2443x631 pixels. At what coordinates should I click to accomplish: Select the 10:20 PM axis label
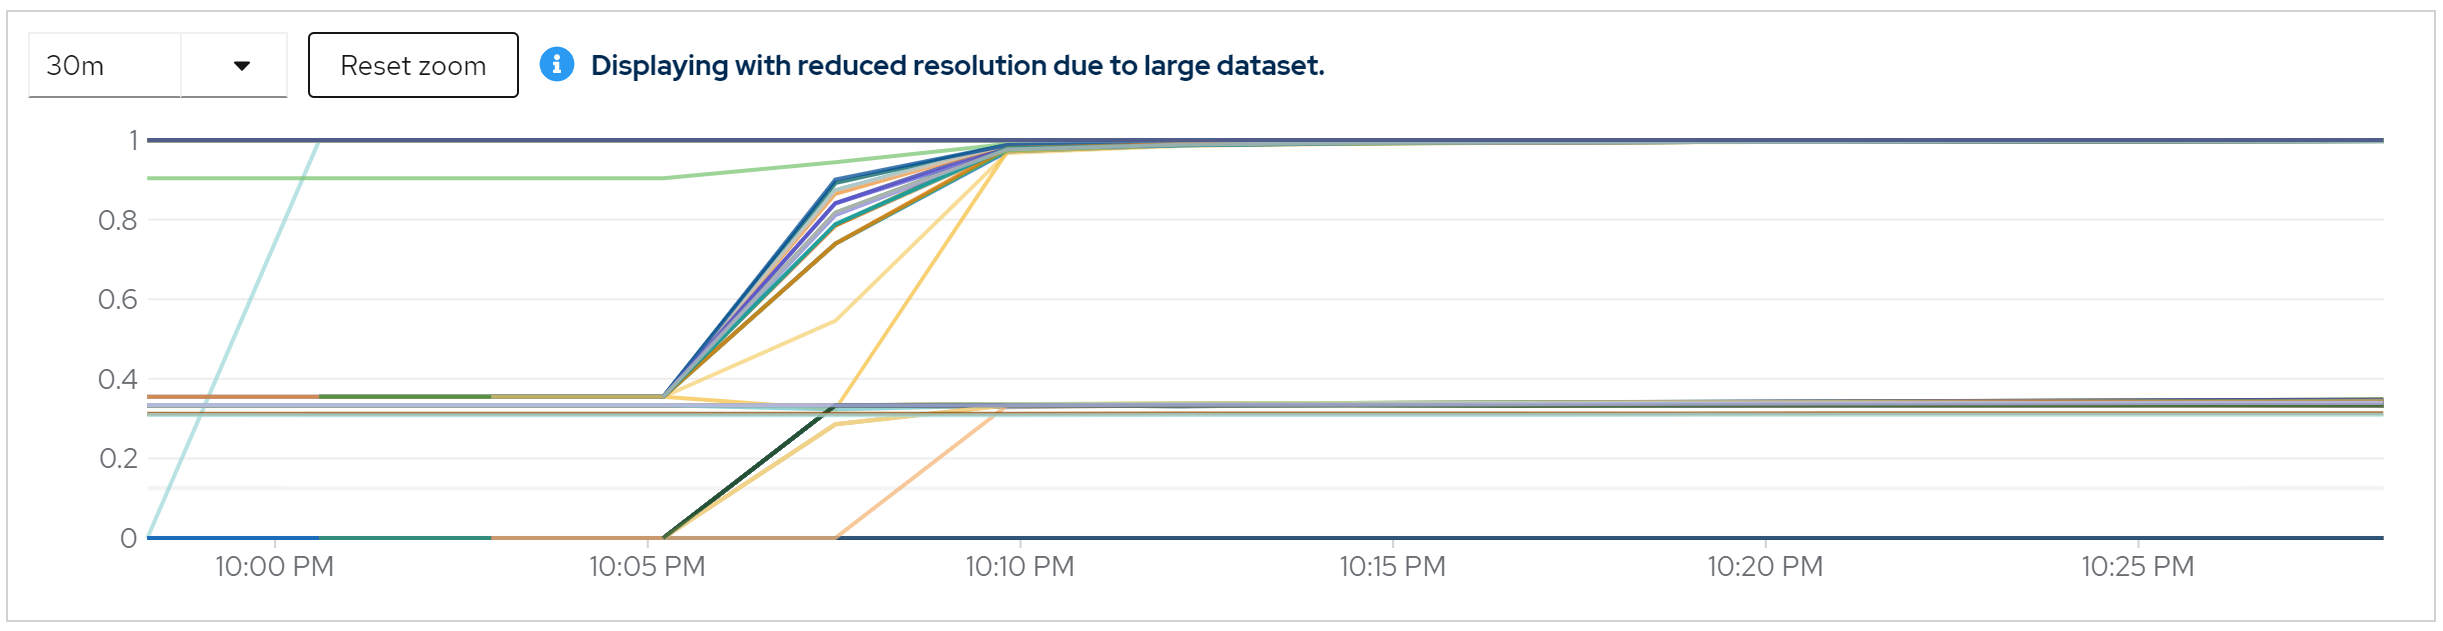[x=1765, y=567]
